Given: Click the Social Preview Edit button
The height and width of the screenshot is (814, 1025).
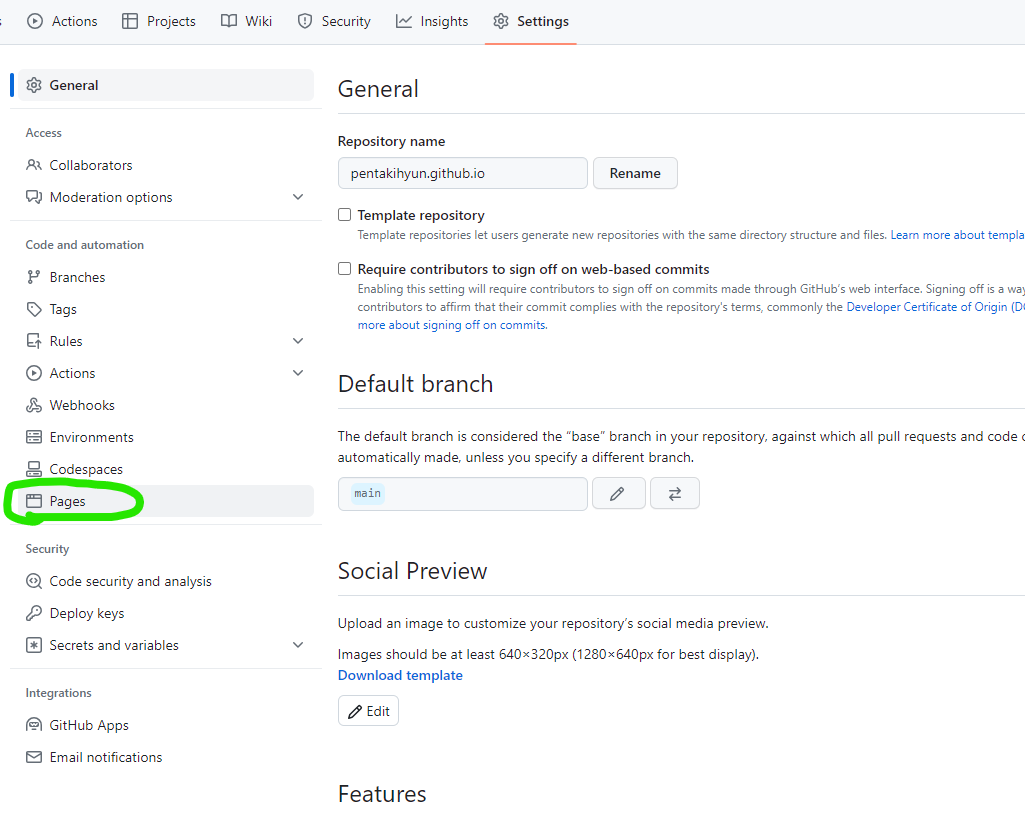Looking at the screenshot, I should 369,711.
